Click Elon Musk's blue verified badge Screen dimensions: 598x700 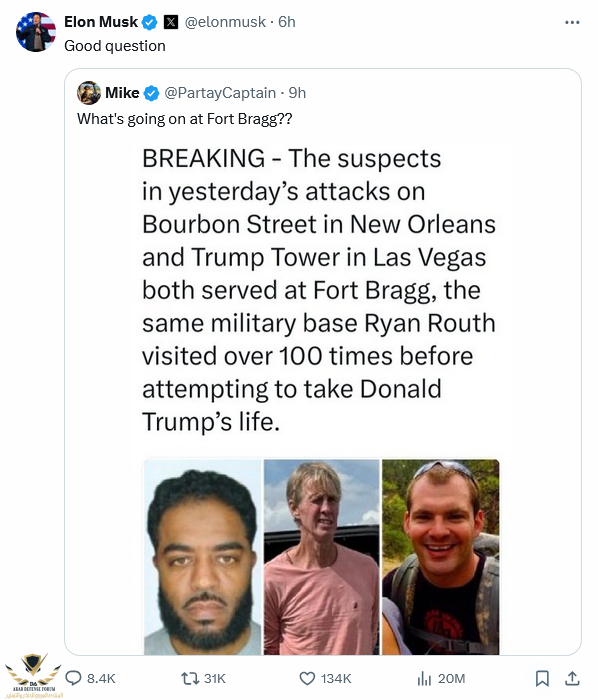[150, 22]
